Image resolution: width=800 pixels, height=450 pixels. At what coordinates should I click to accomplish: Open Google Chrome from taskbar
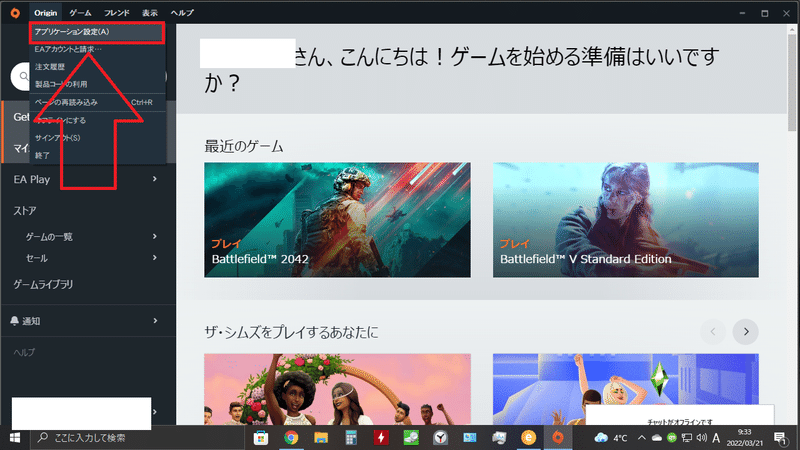pyautogui.click(x=291, y=438)
